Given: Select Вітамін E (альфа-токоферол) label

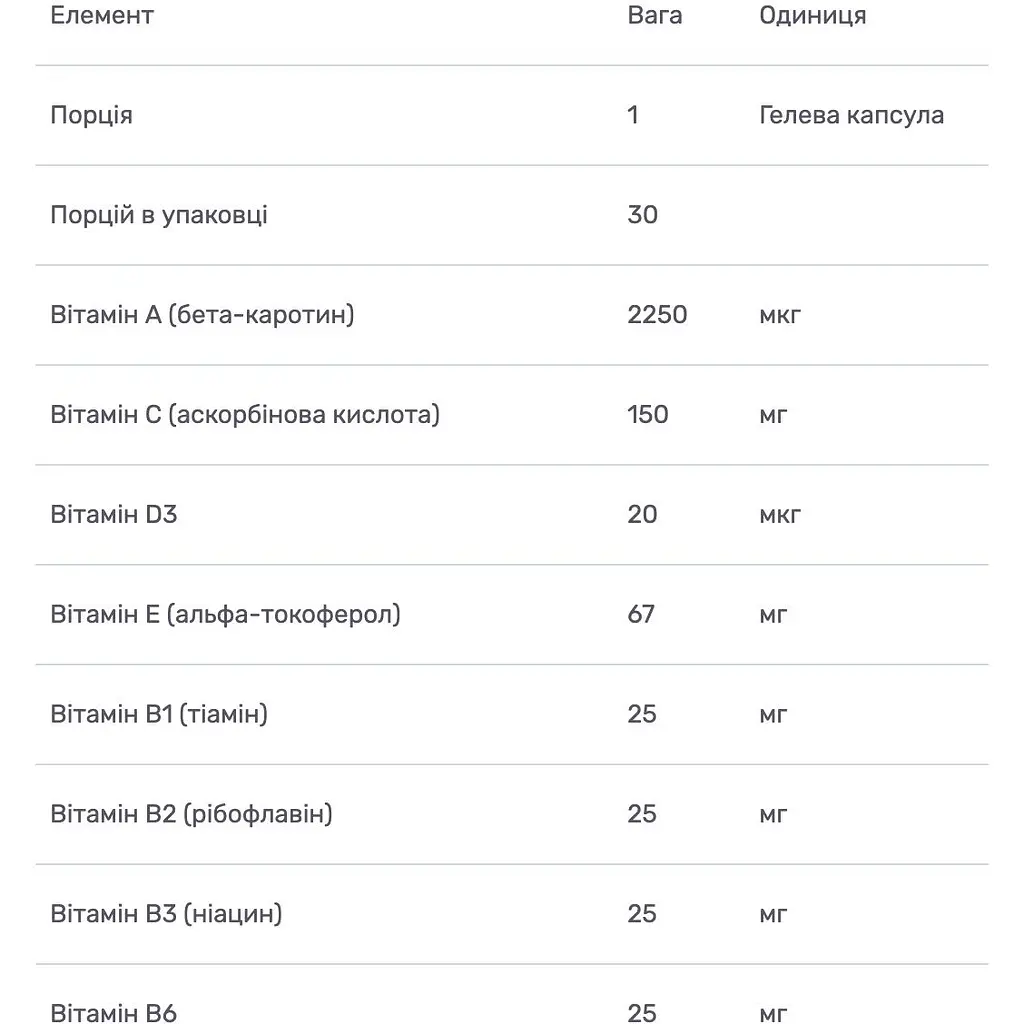Looking at the screenshot, I should tap(225, 615).
